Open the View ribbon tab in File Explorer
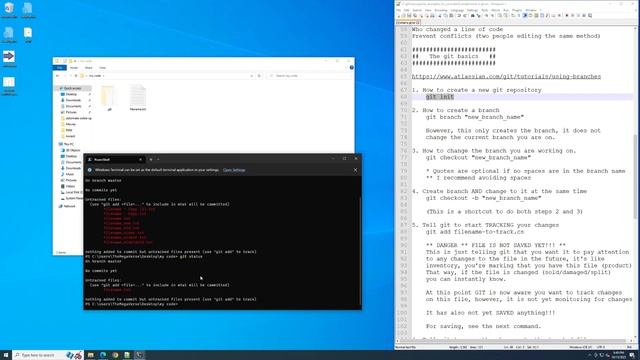 [102, 68]
